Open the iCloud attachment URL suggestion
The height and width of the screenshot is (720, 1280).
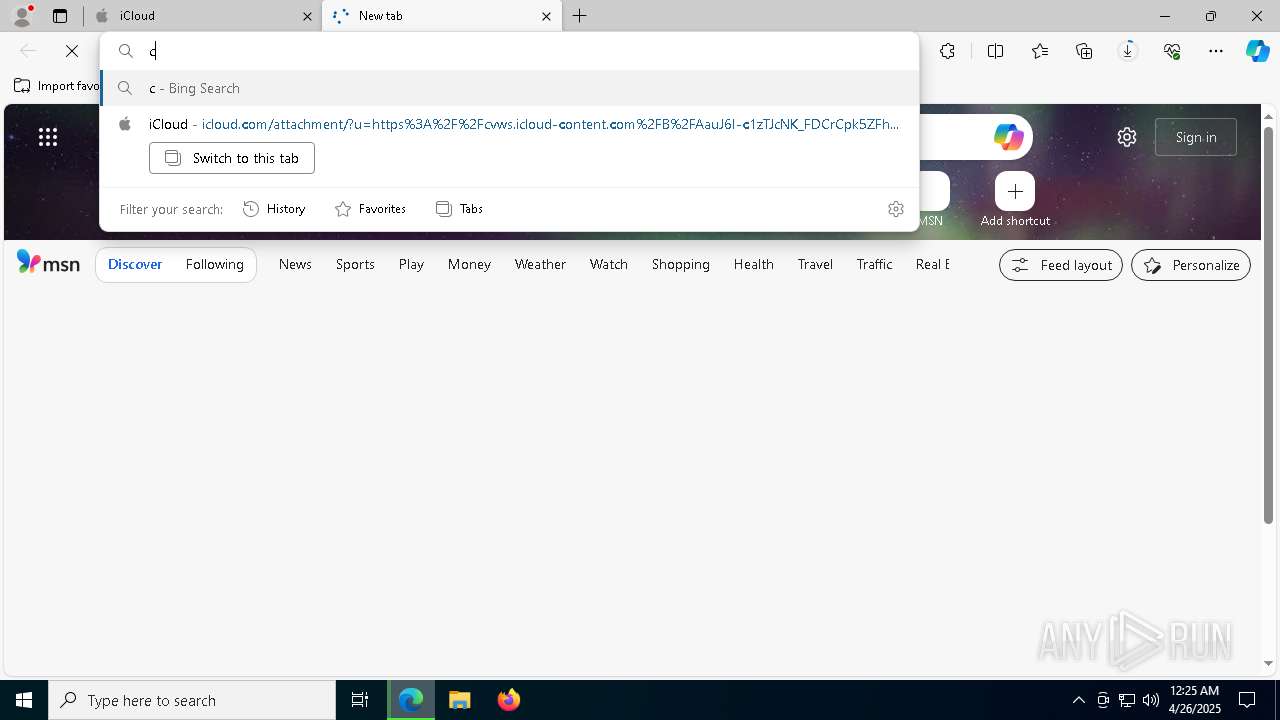509,124
